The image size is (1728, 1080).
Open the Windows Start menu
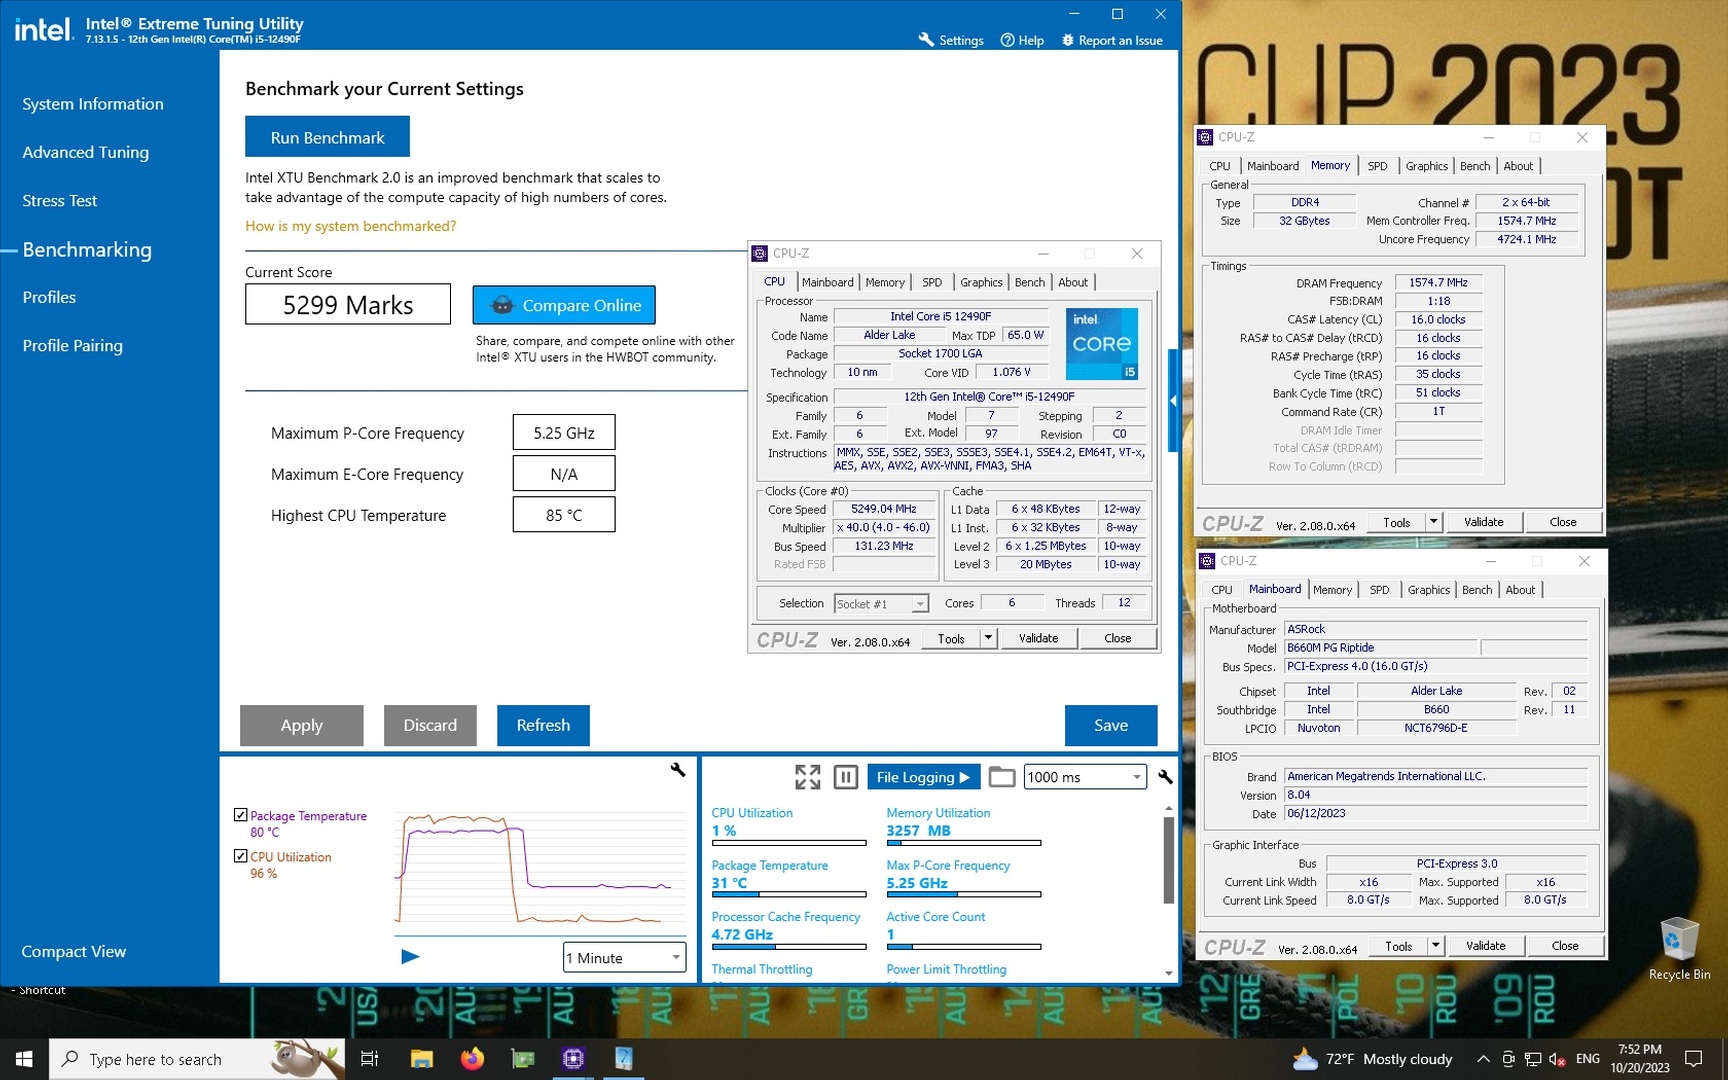tap(24, 1059)
